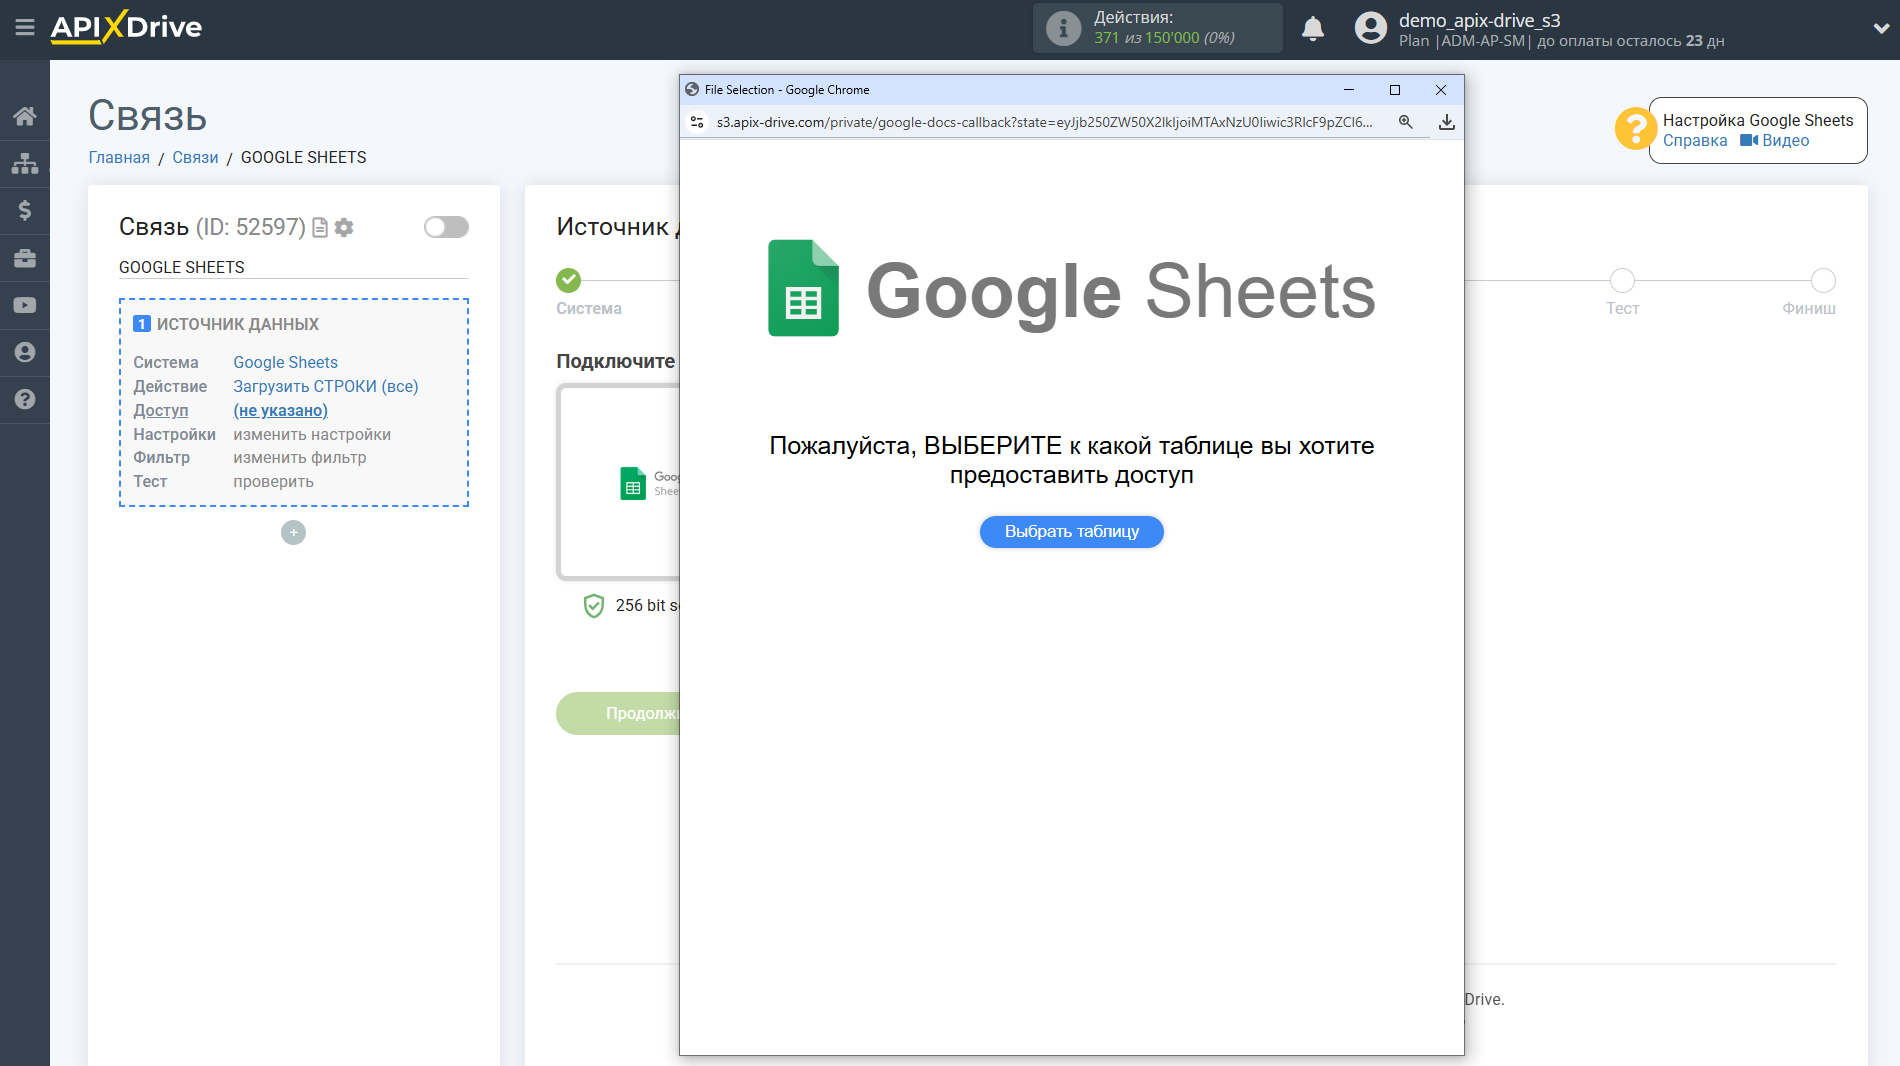Open the gear settings icon beside the connection ID

pyautogui.click(x=344, y=228)
